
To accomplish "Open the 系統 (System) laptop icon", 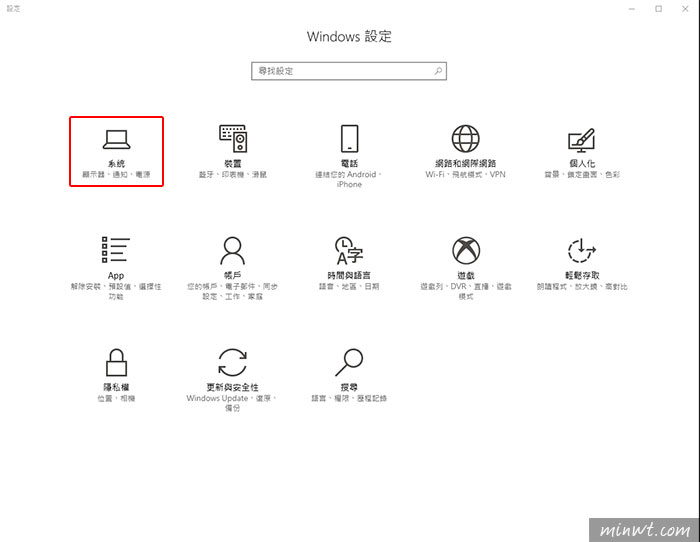I will pyautogui.click(x=117, y=140).
